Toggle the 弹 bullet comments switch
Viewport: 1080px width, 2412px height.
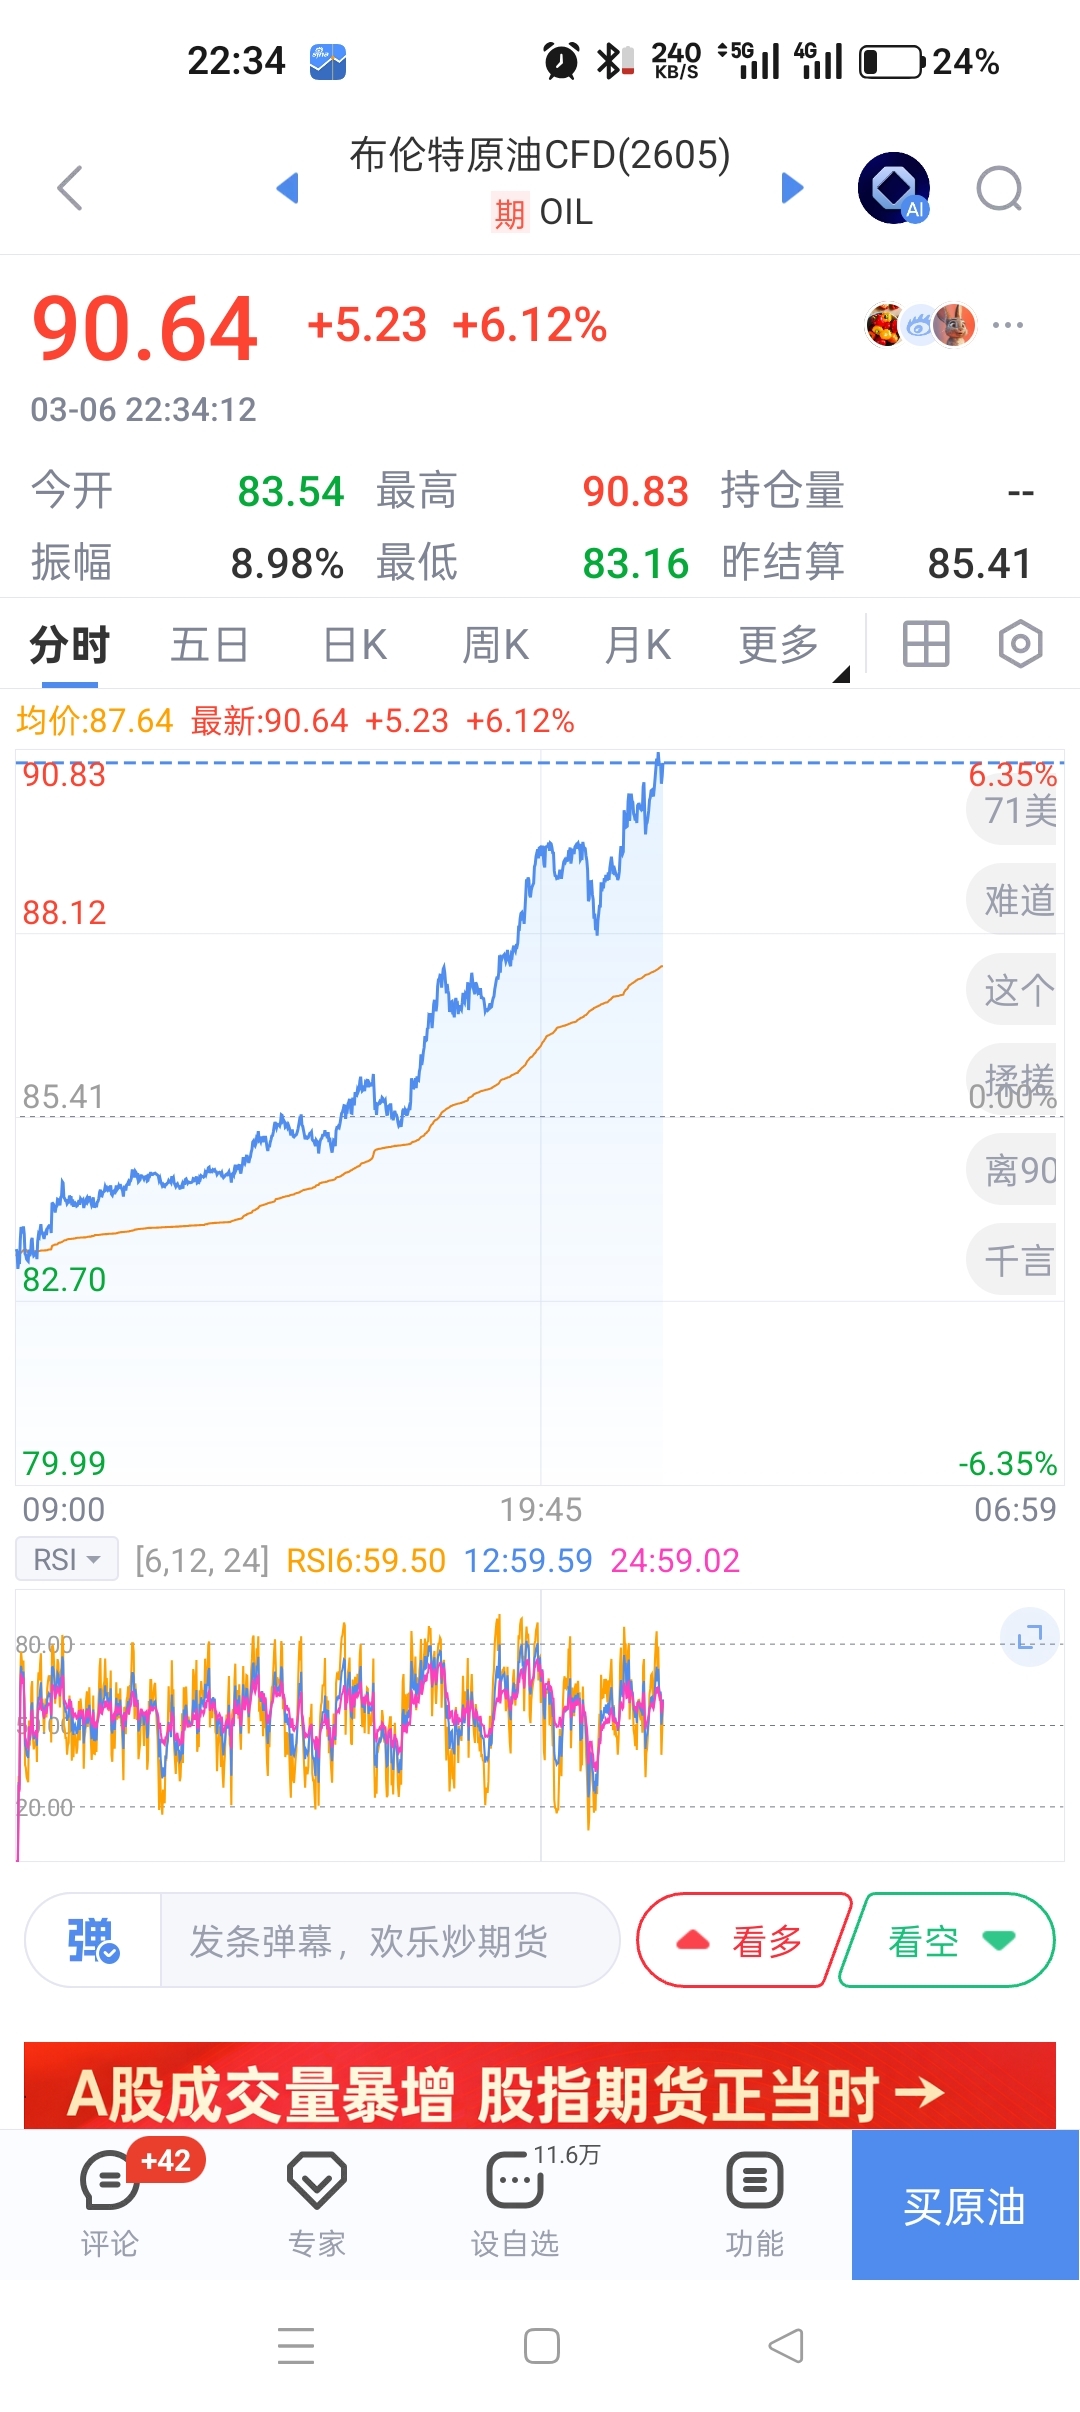pyautogui.click(x=93, y=1940)
